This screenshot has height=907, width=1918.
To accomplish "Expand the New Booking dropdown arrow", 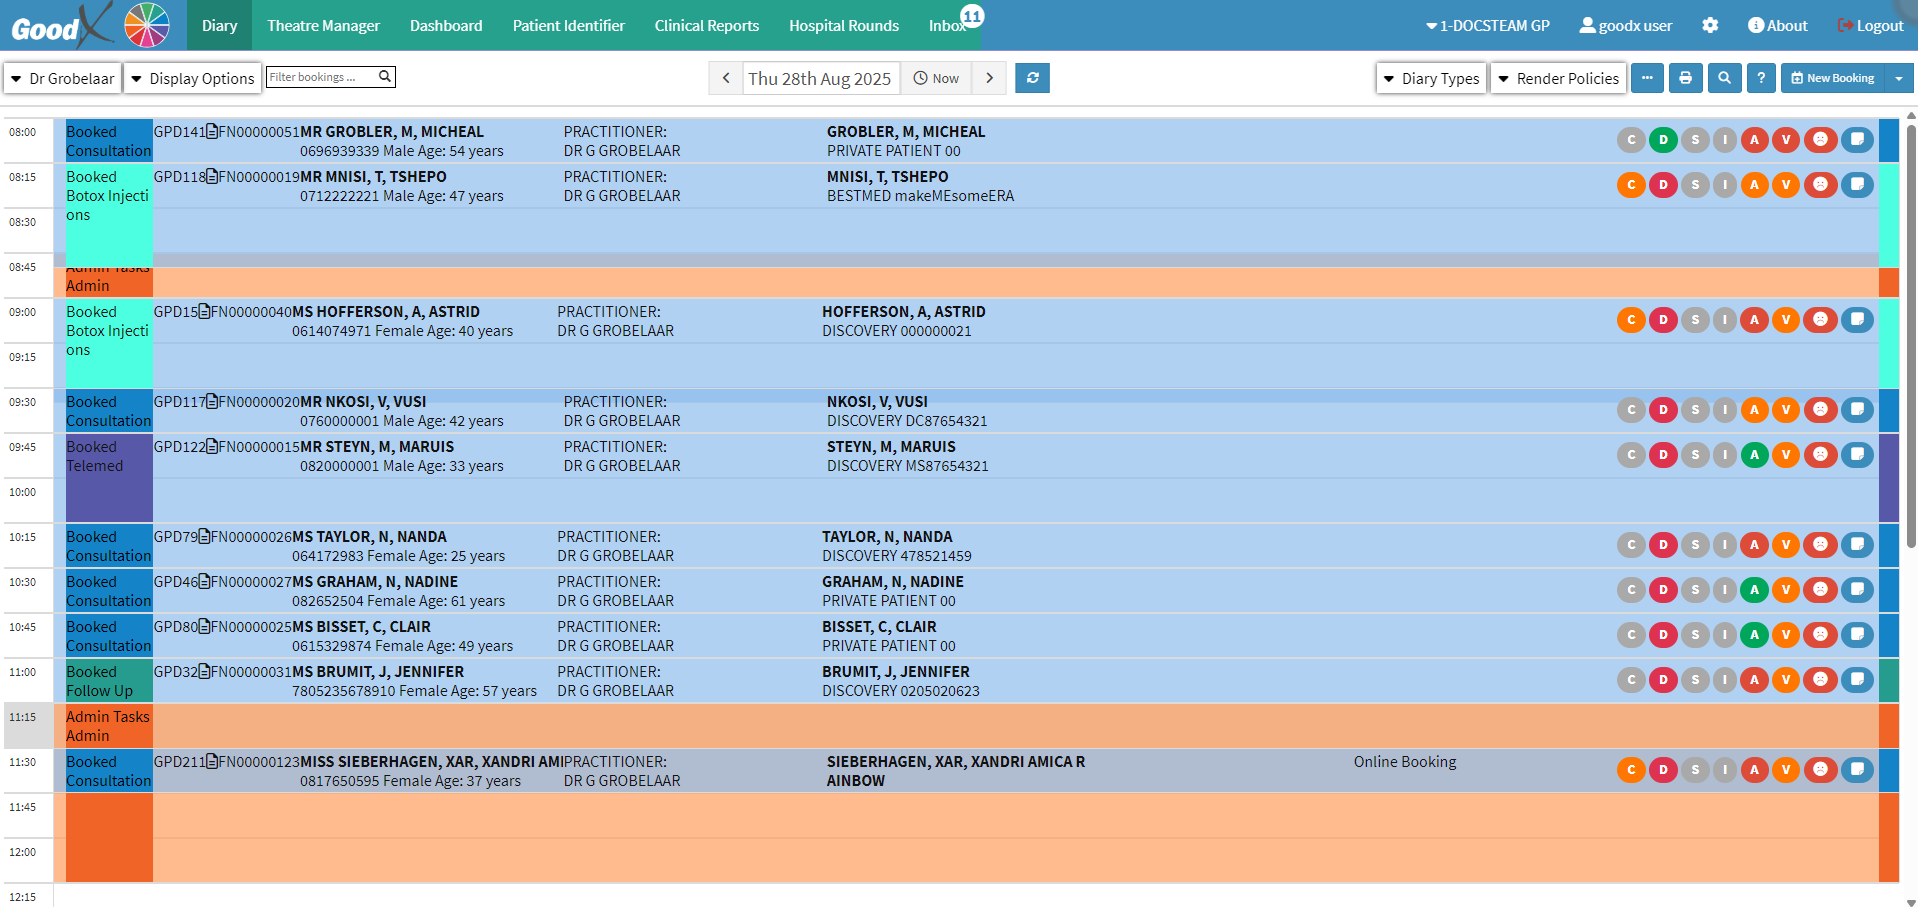I will tap(1898, 78).
